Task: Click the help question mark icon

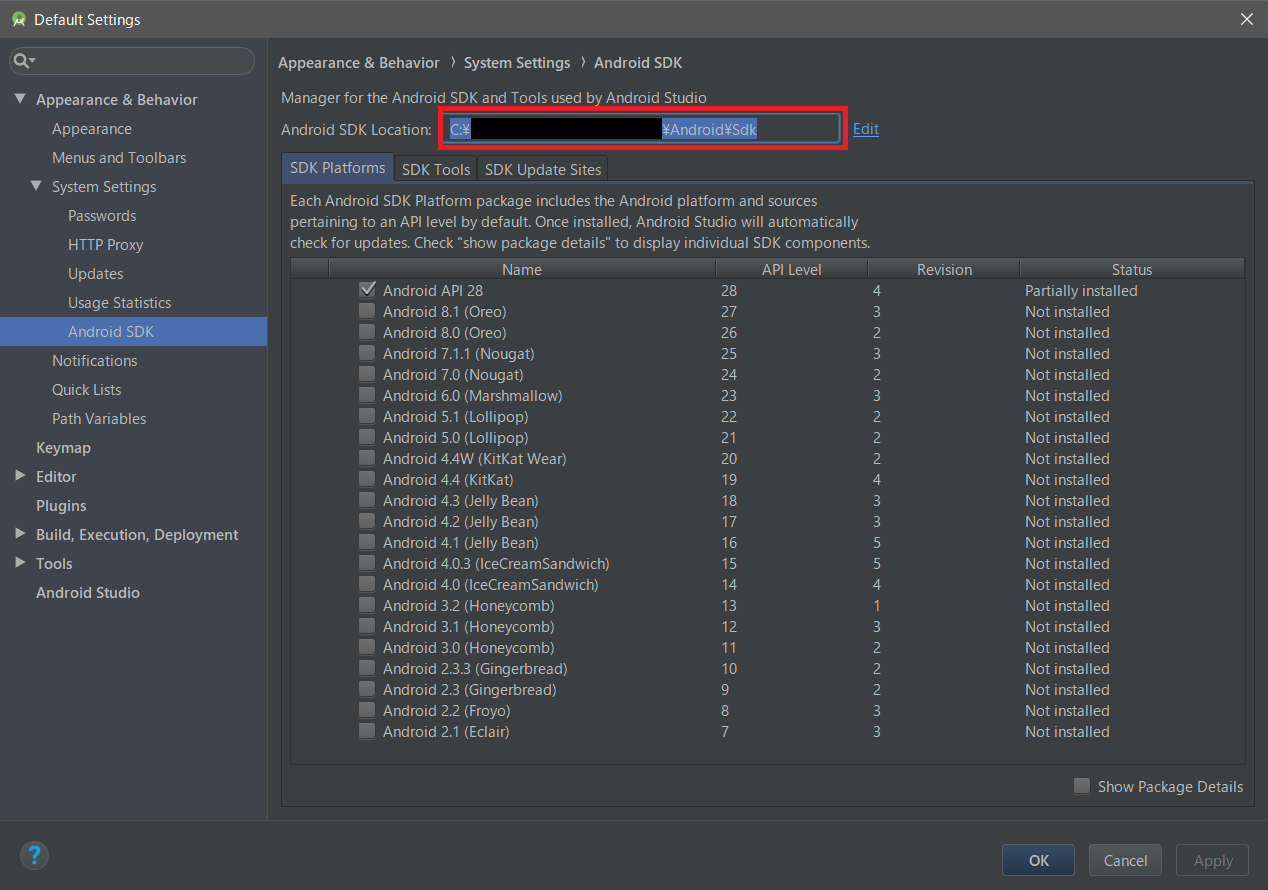Action: click(x=34, y=855)
